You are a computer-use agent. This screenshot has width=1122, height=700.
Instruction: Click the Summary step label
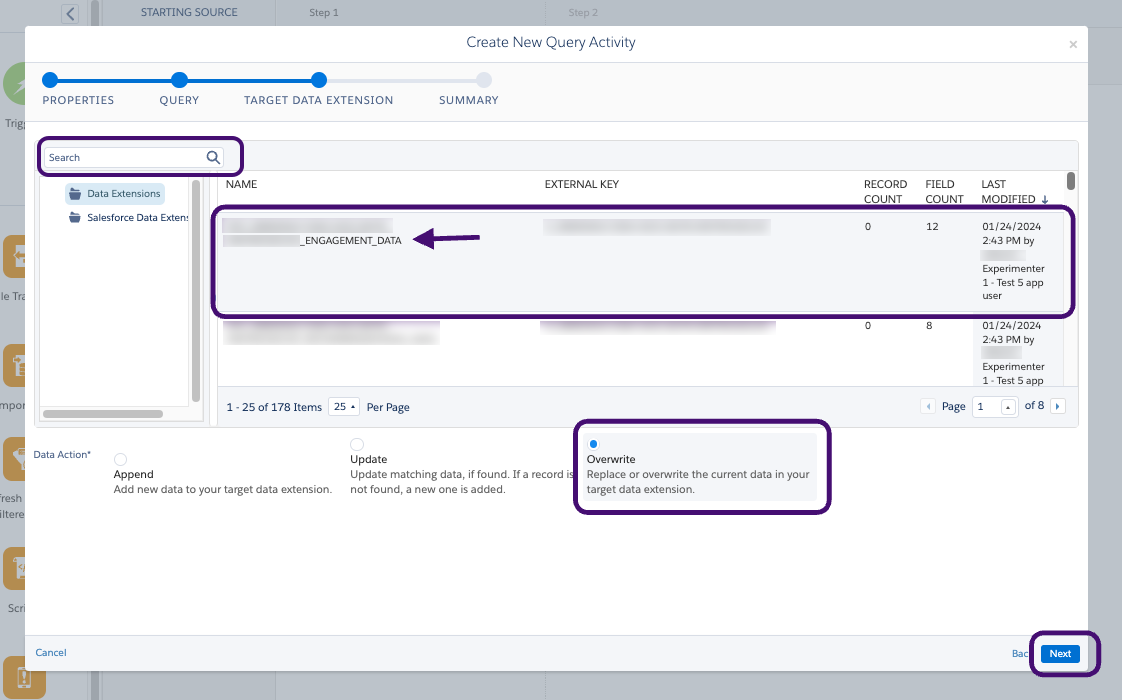468,100
